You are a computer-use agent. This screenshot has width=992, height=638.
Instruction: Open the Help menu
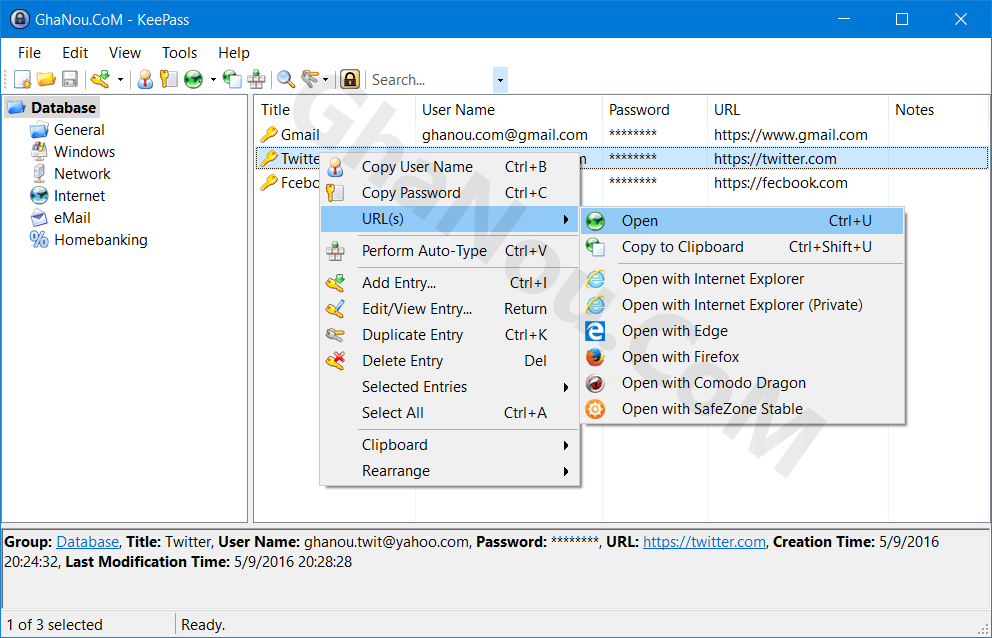[233, 53]
